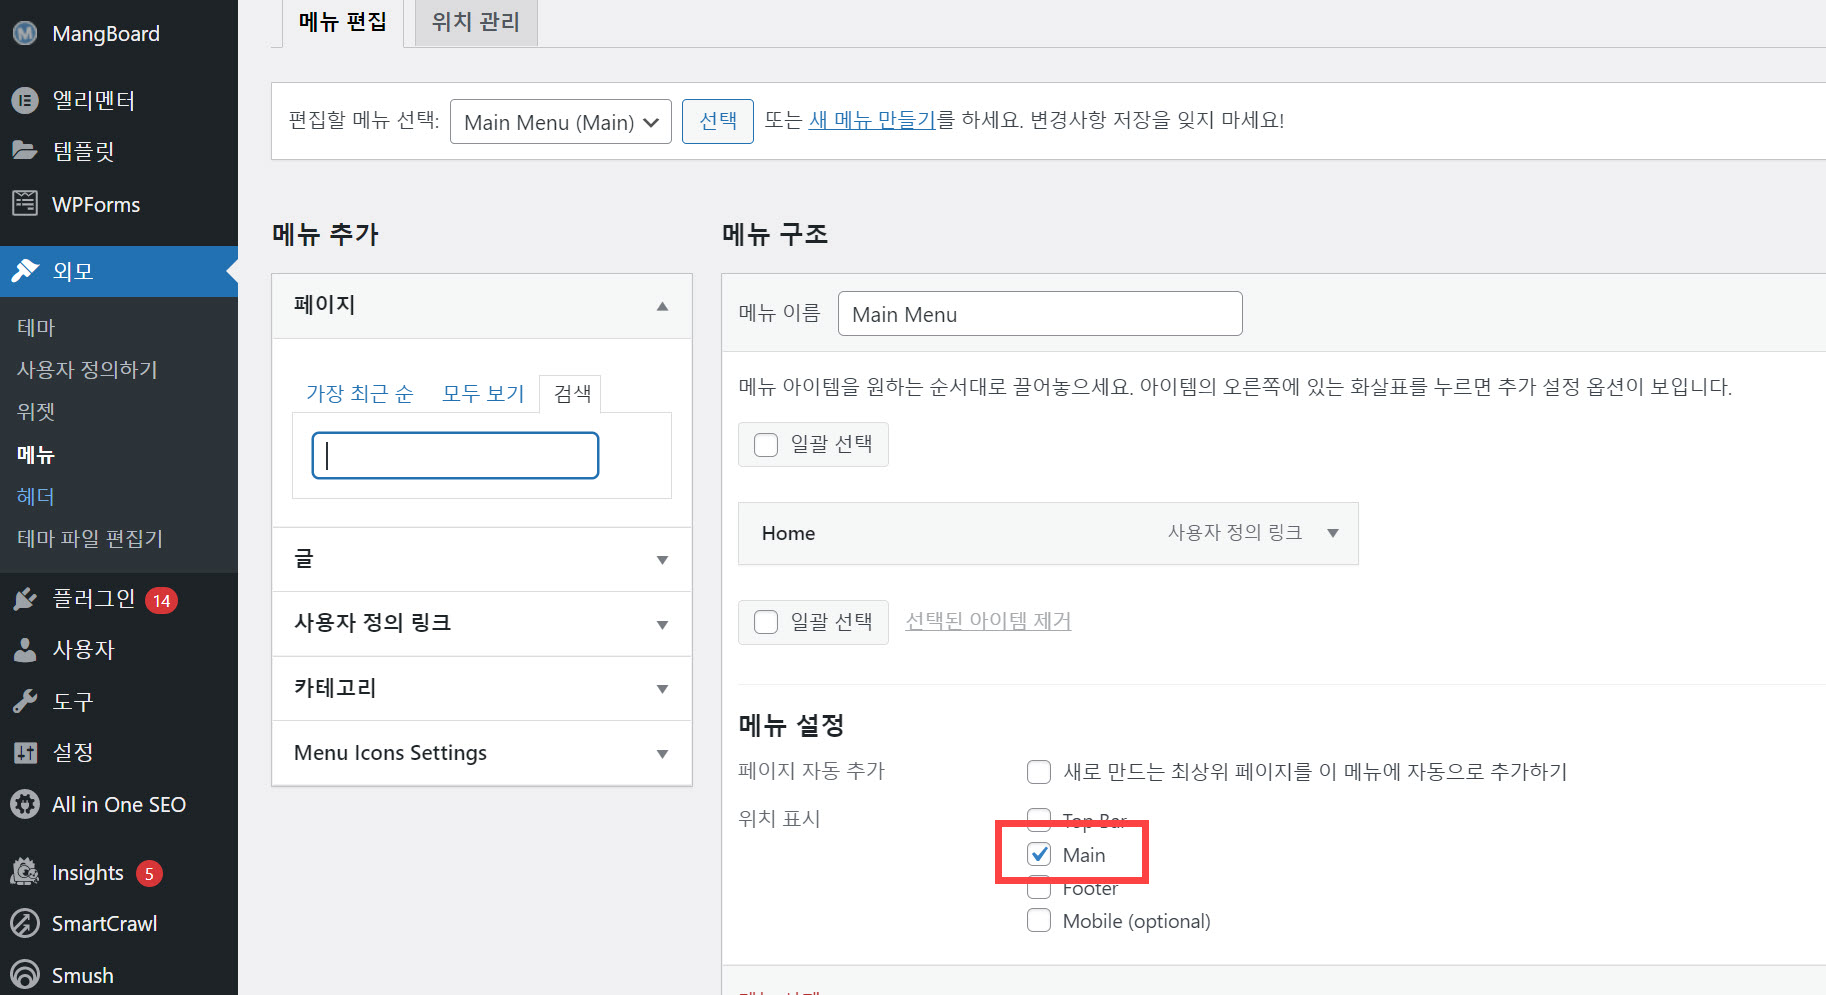This screenshot has width=1826, height=995.
Task: Uncheck the Main menu location
Action: (1039, 854)
